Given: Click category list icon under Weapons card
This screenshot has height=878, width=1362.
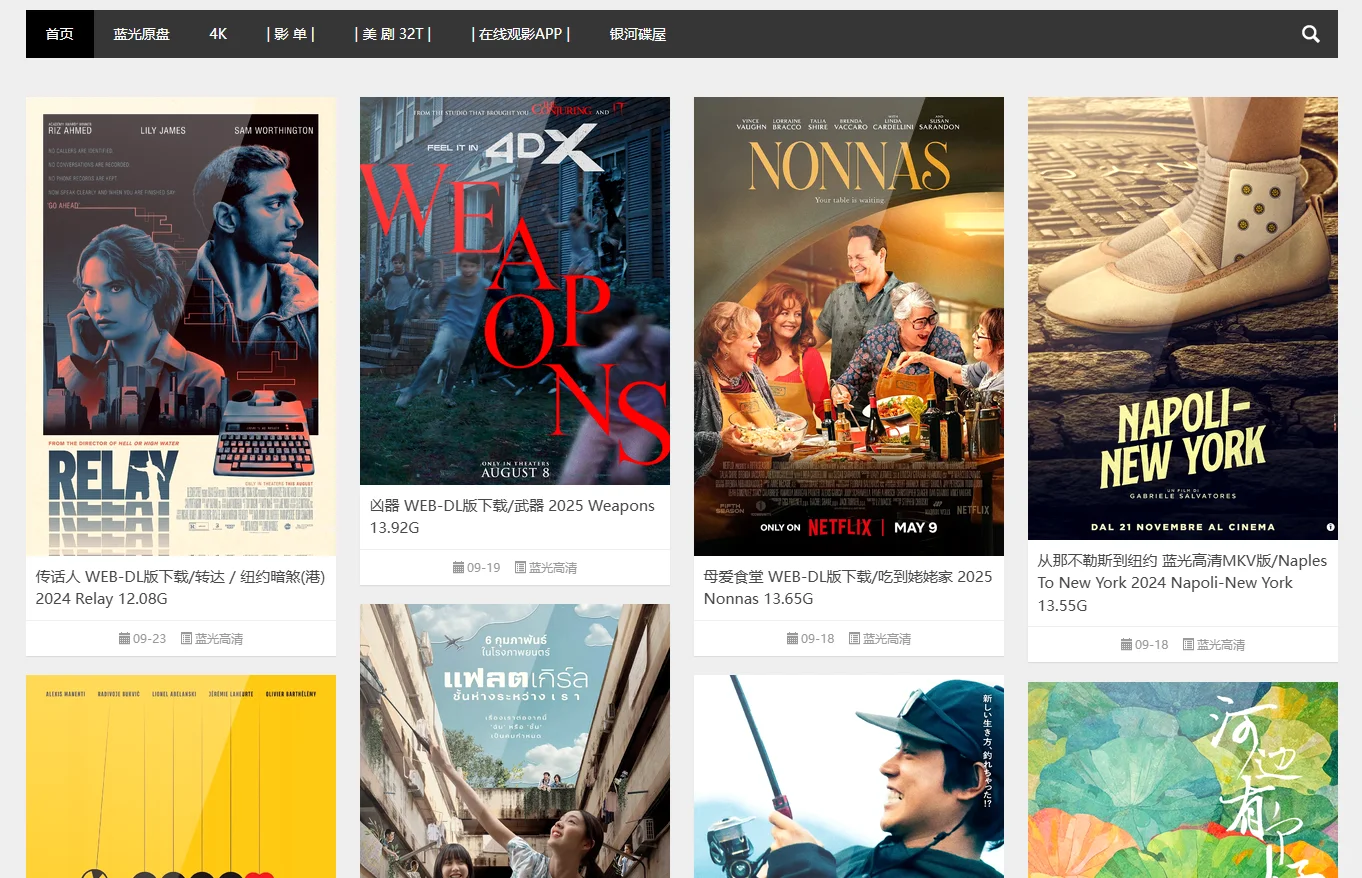Looking at the screenshot, I should point(520,567).
